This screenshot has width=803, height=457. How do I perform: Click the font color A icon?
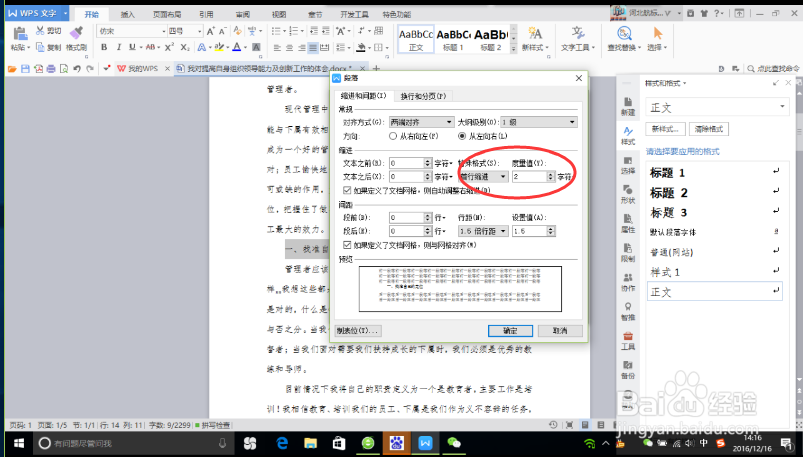pyautogui.click(x=237, y=47)
